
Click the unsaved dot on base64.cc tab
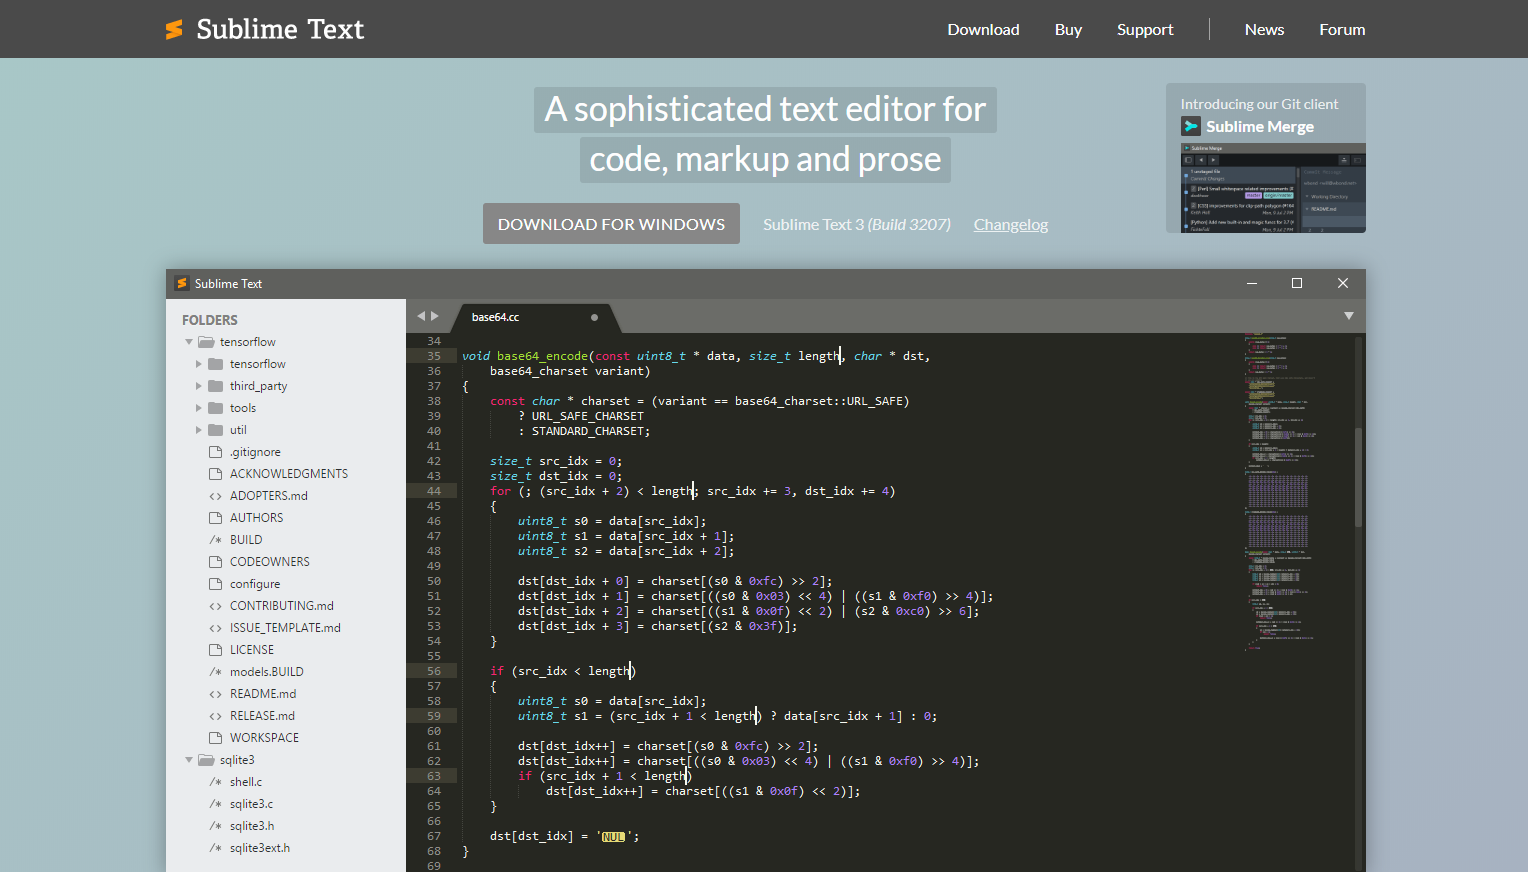(x=594, y=317)
